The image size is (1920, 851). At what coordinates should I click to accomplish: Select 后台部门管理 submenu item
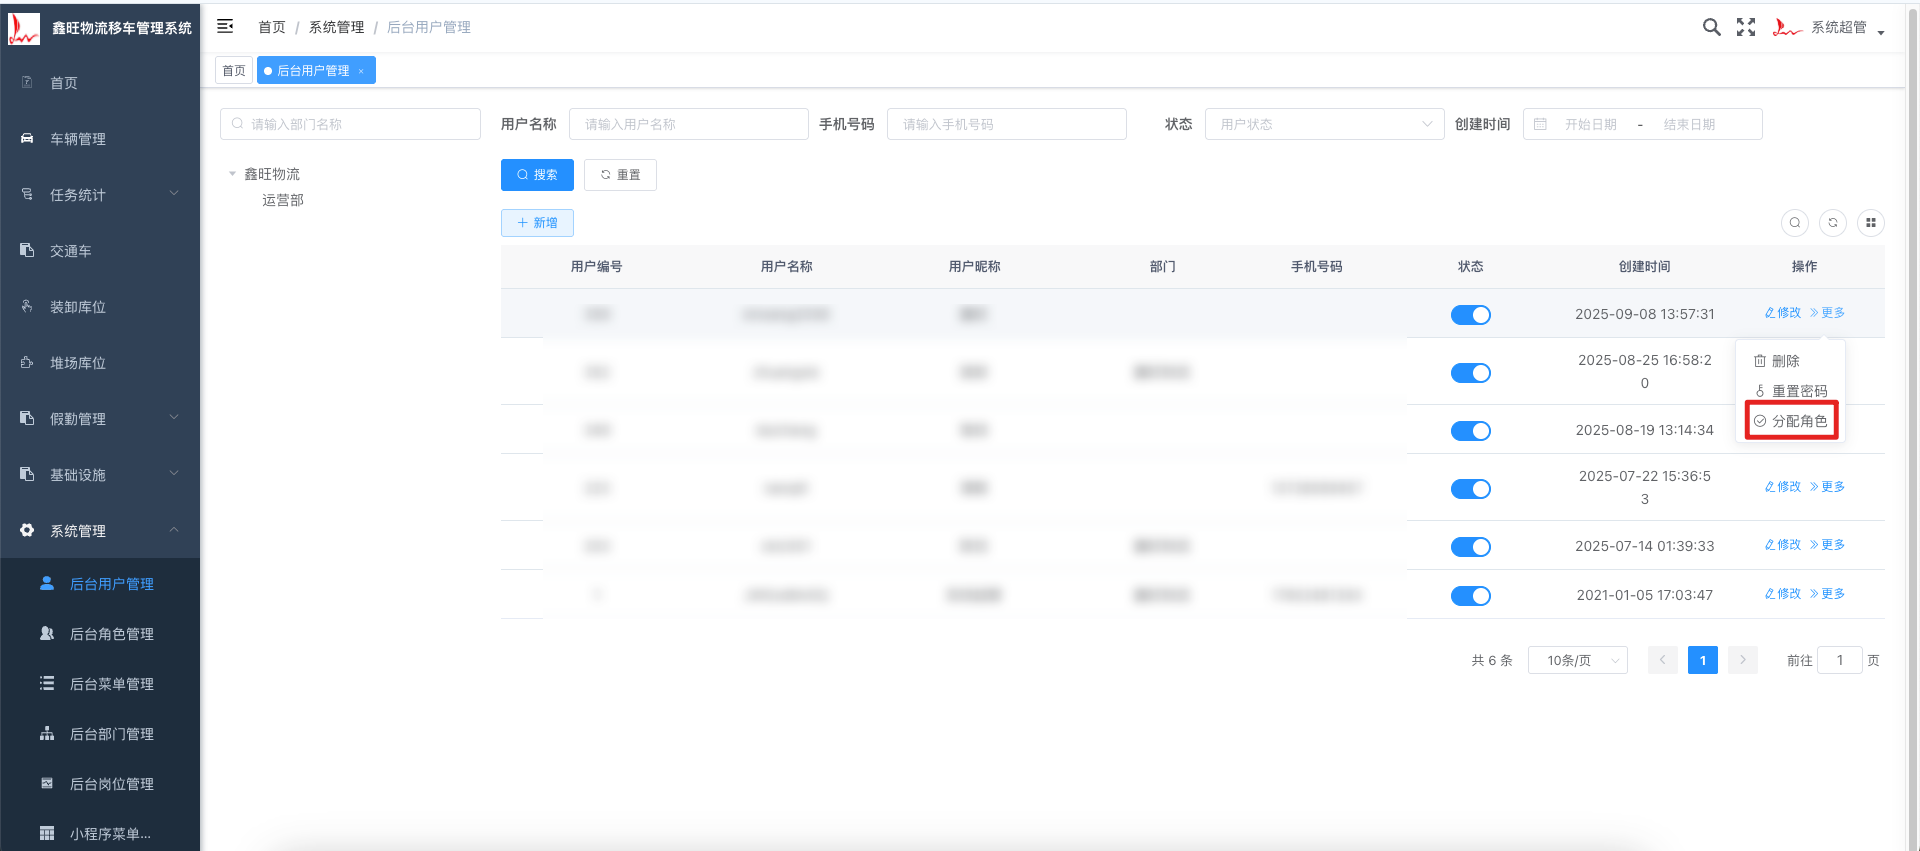100,734
